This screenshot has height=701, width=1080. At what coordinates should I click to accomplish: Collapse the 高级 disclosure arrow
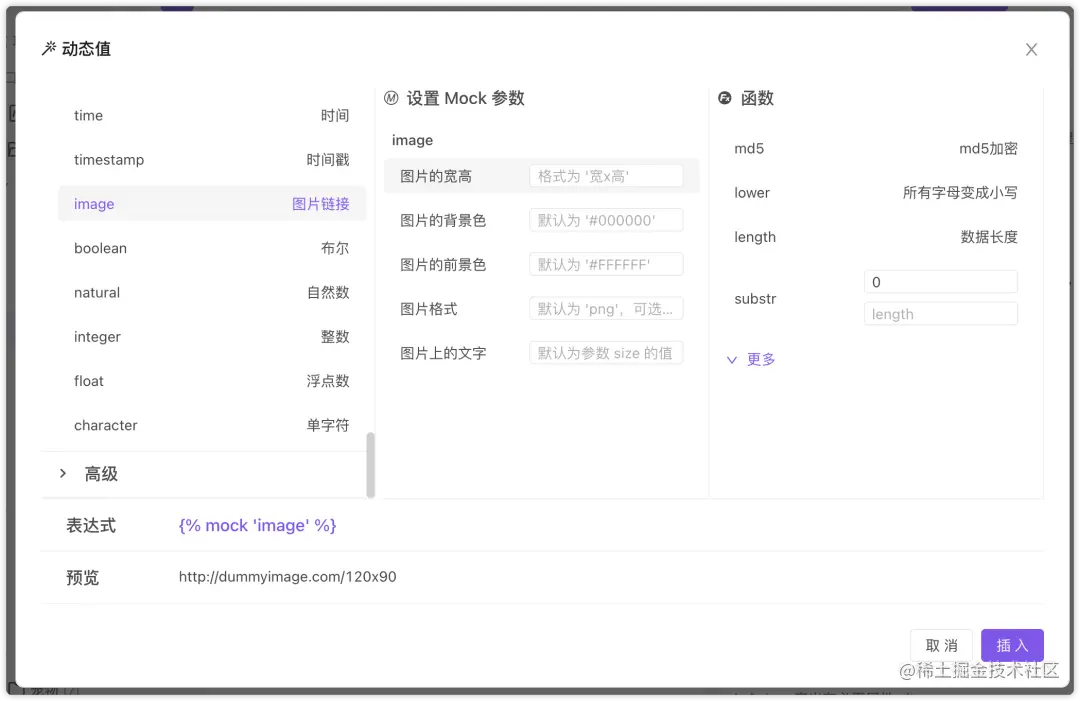click(62, 473)
